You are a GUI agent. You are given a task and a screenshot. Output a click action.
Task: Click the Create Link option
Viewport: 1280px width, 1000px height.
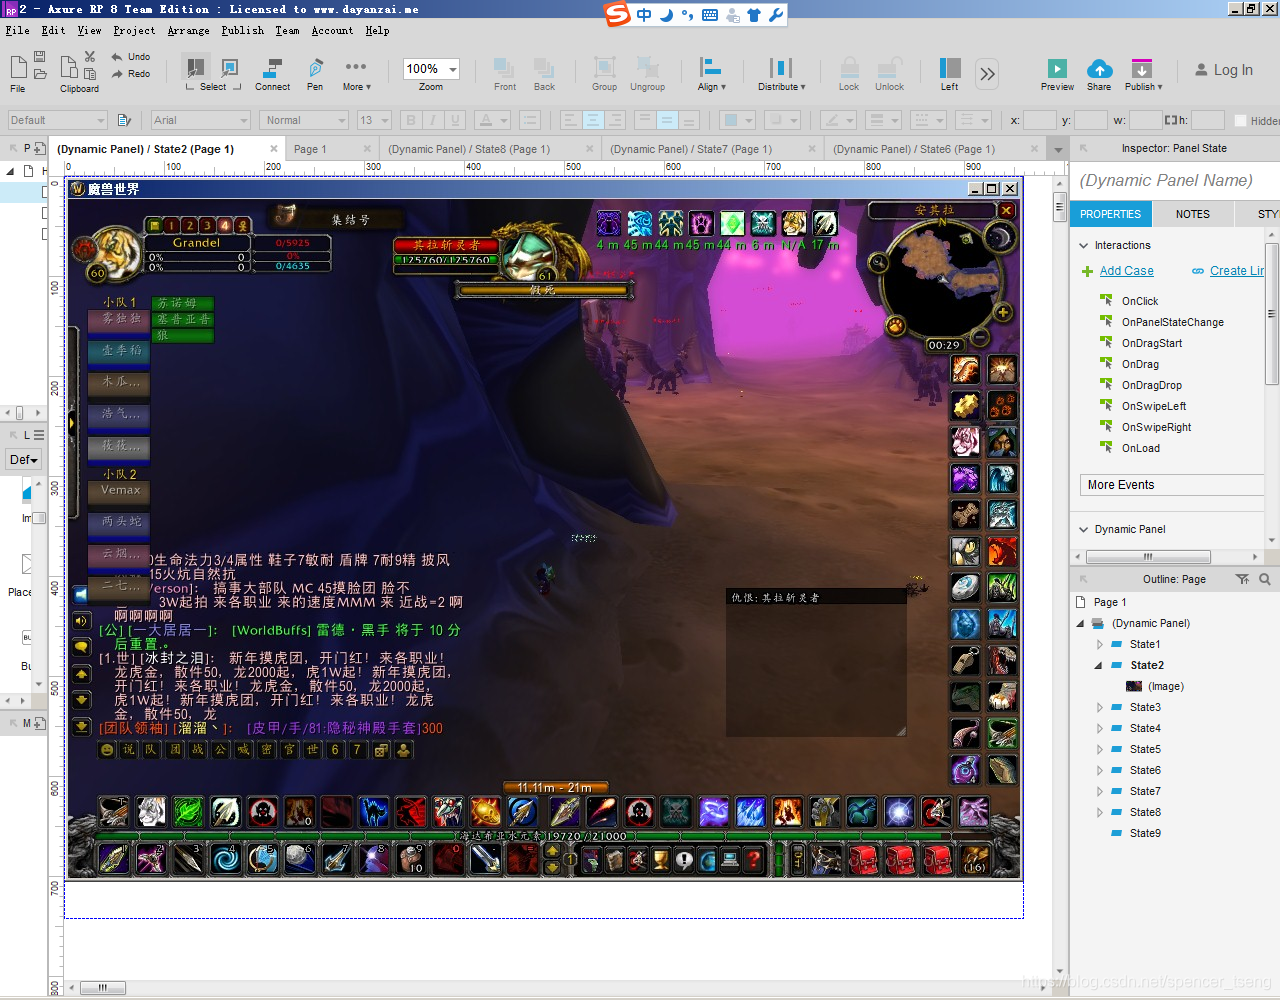click(1237, 271)
